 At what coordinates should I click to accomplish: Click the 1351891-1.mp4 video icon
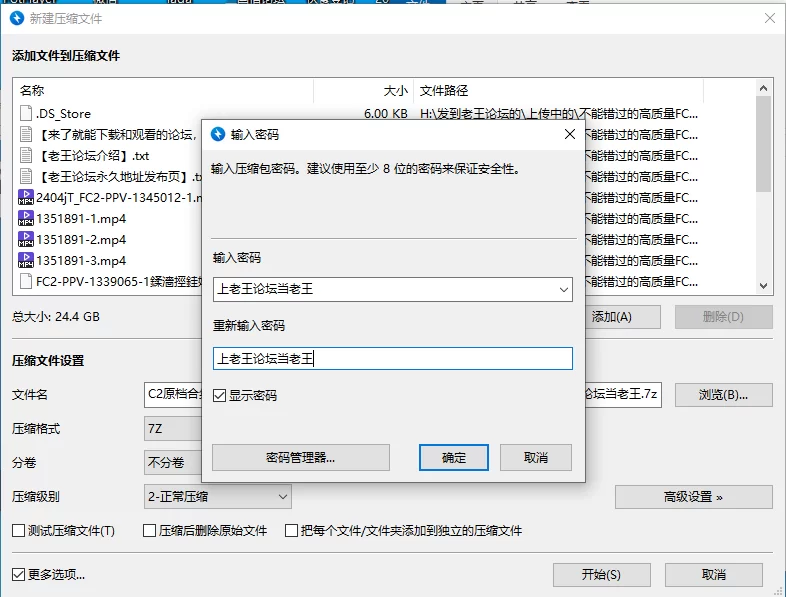pyautogui.click(x=26, y=219)
